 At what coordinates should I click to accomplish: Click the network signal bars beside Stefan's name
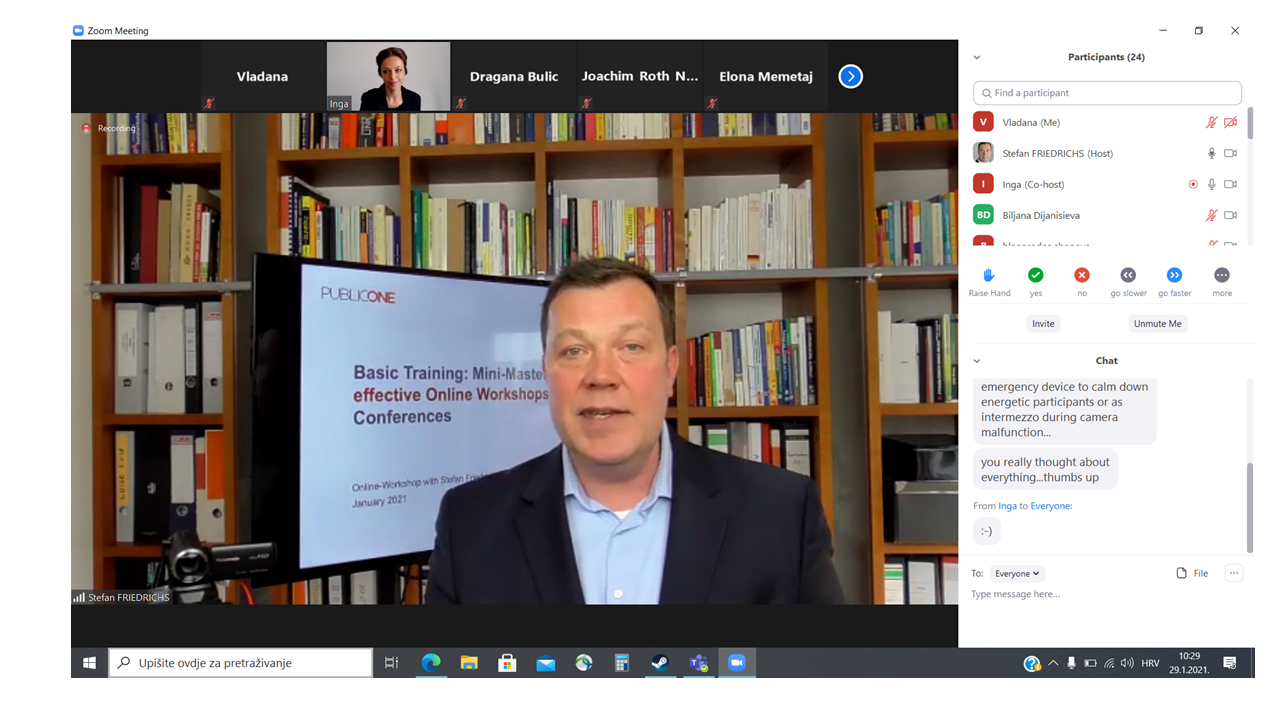click(x=78, y=598)
